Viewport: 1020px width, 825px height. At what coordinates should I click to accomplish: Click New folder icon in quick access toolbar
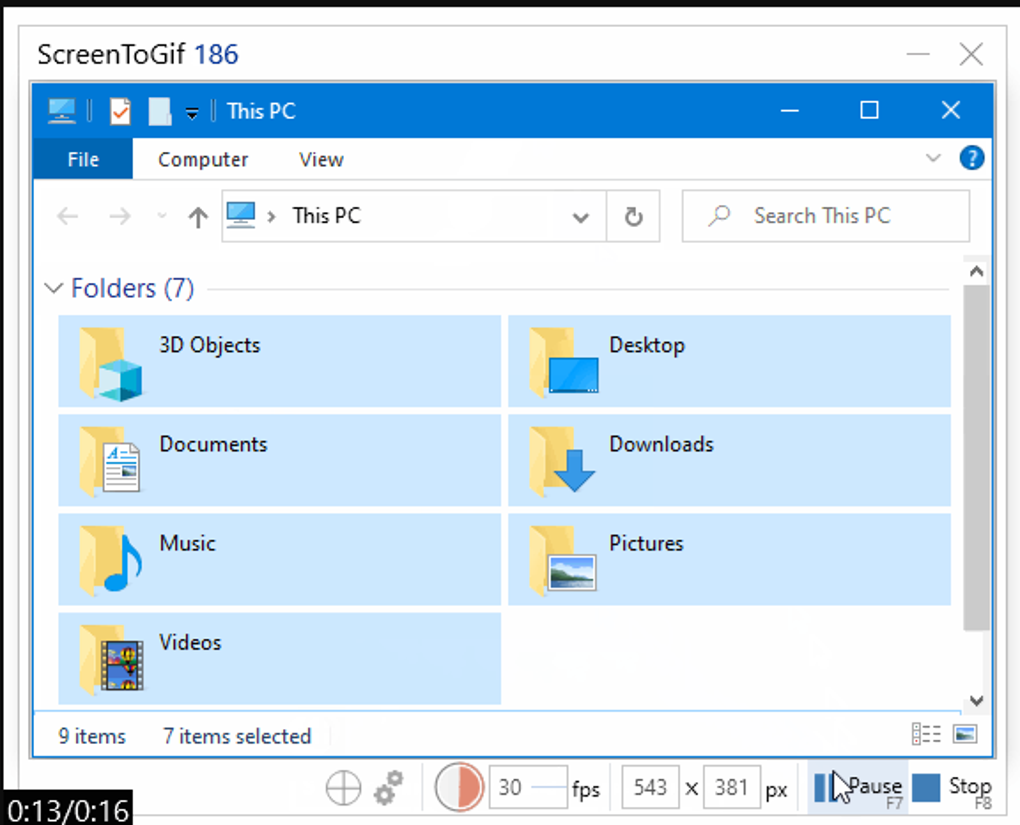159,111
